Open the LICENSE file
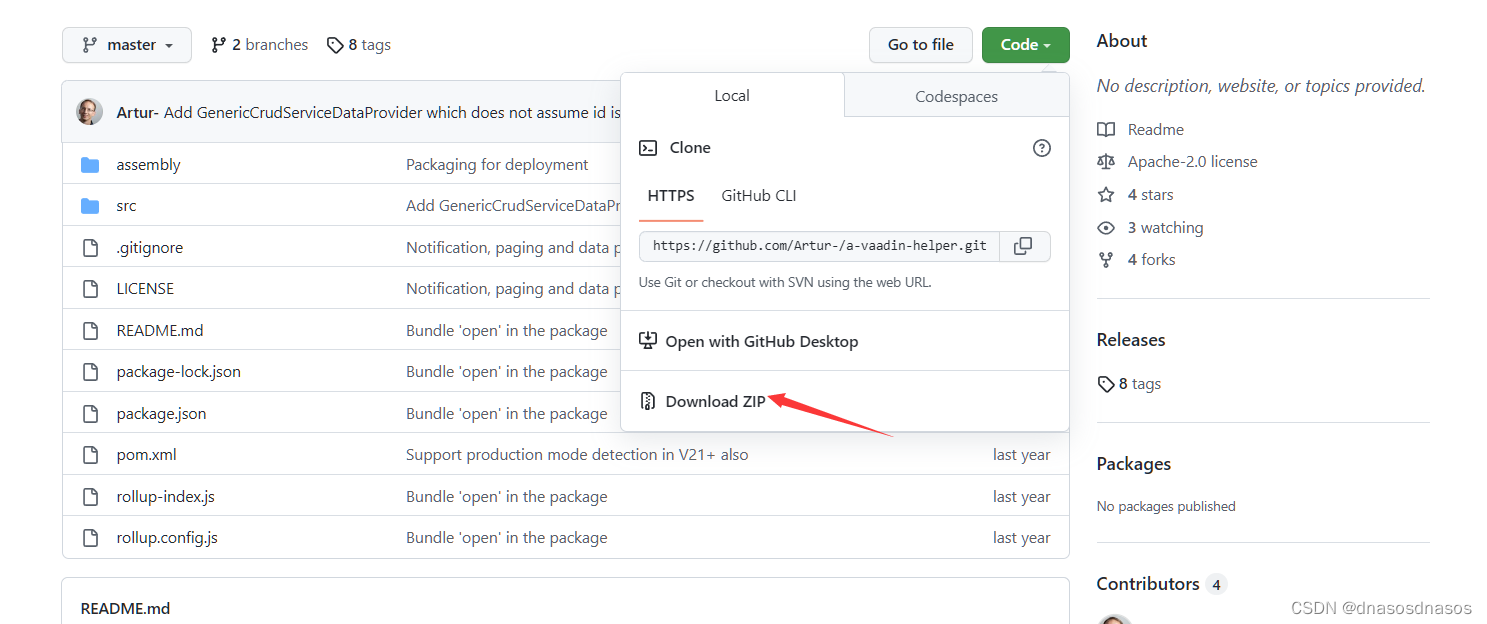This screenshot has height=624, width=1487. coord(145,289)
